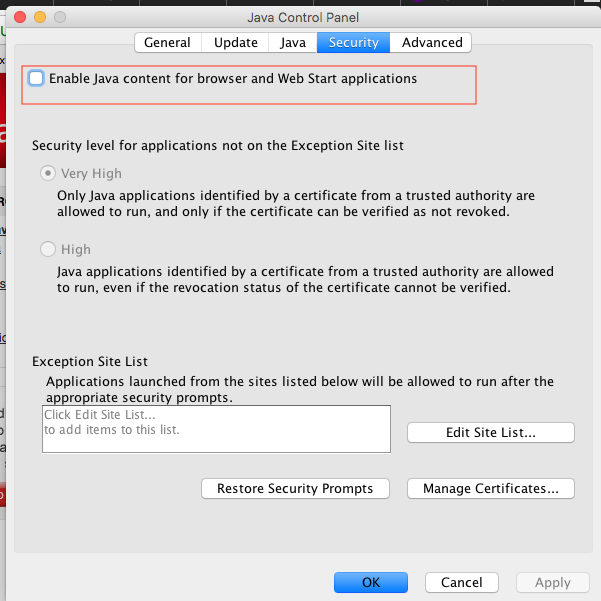Screen dimensions: 601x601
Task: Go to the Advanced tab
Action: 432,43
